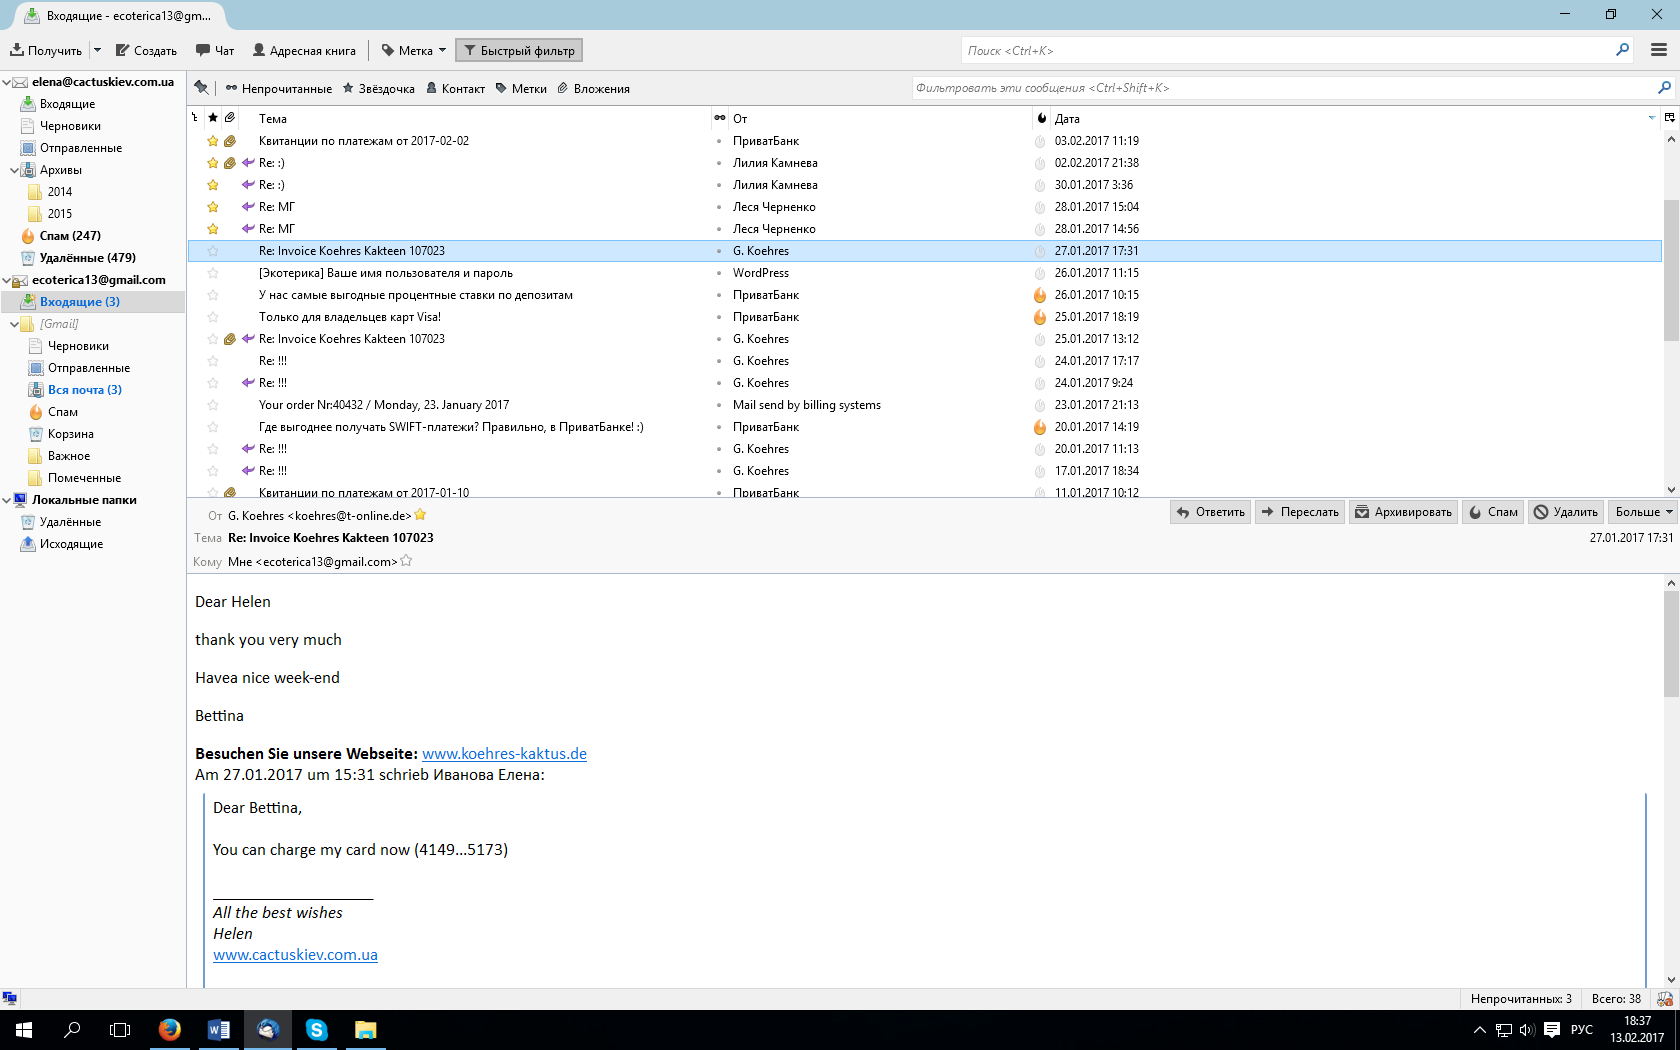Image resolution: width=1680 pixels, height=1050 pixels.
Task: Collapse the Архивы folder tree
Action: pyautogui.click(x=14, y=170)
